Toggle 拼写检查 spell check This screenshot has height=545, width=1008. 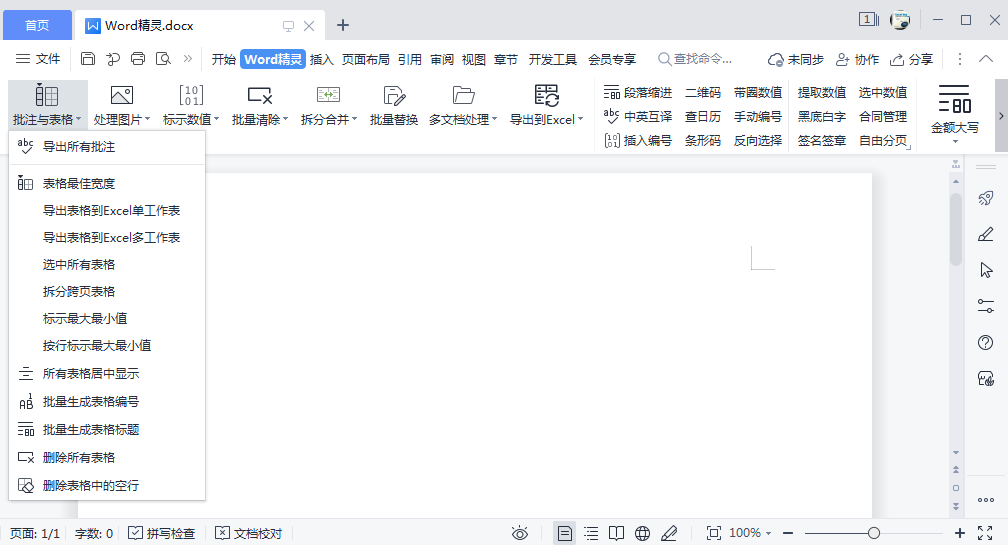coord(161,533)
